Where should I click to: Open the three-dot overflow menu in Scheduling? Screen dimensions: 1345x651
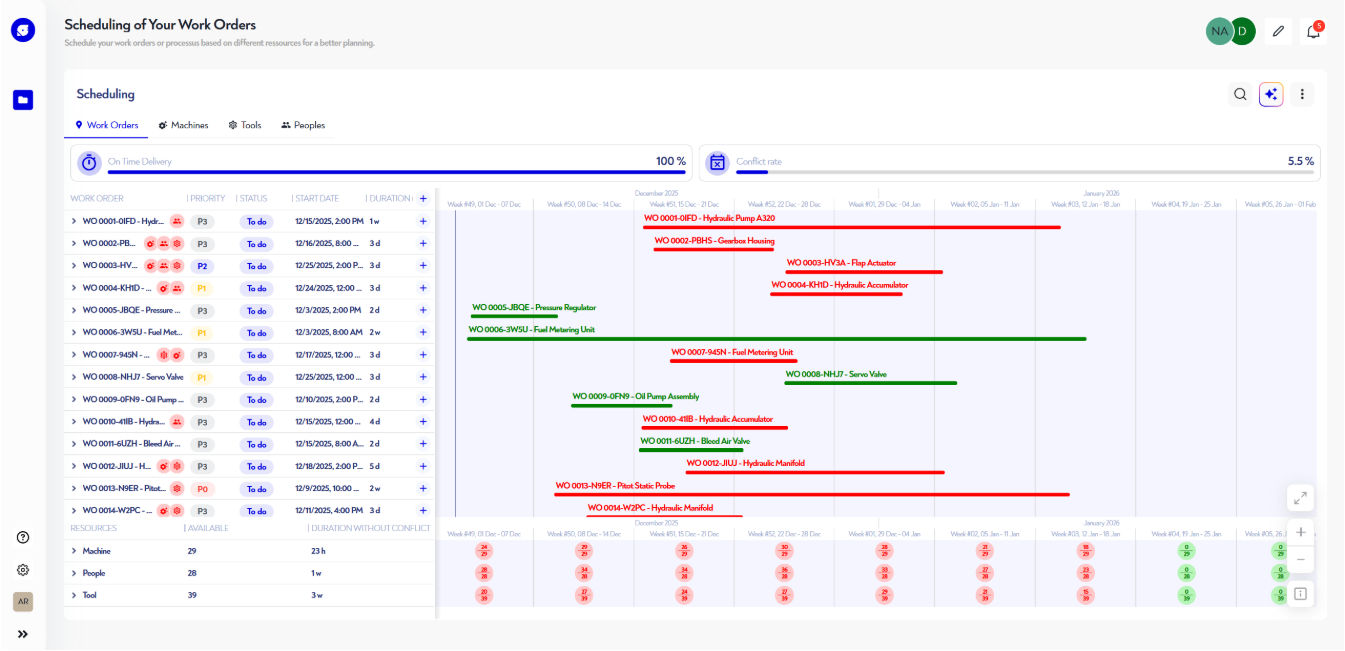1302,93
